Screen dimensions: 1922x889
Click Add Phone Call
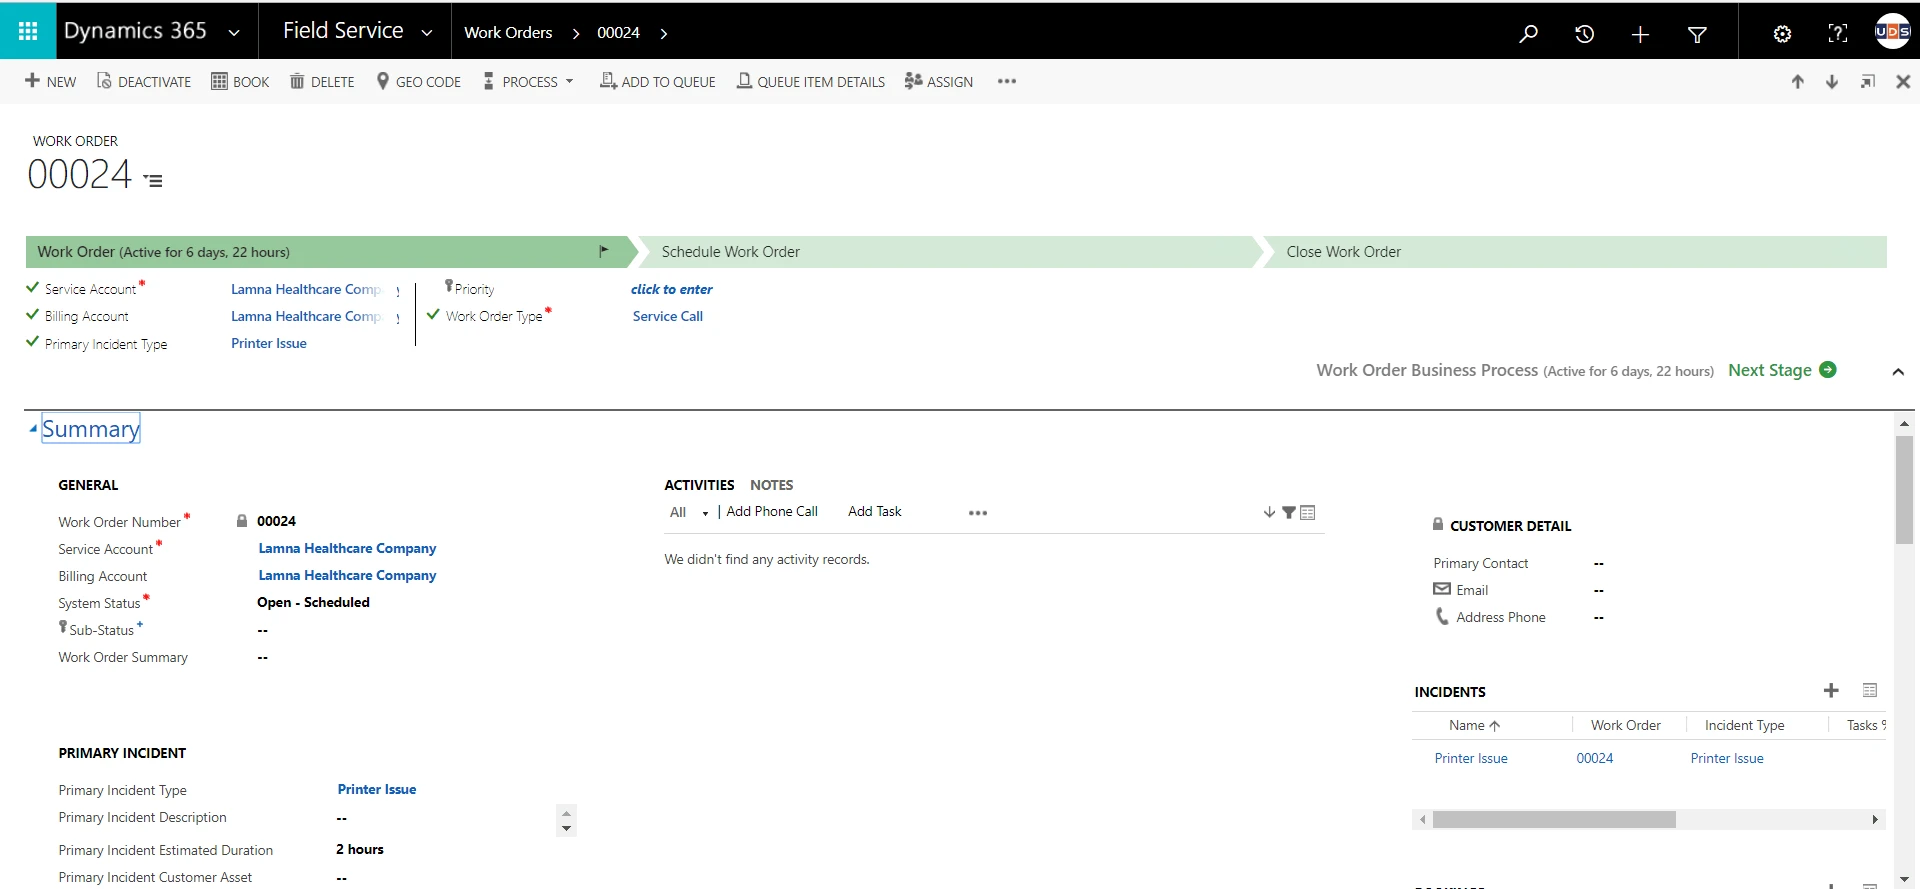pyautogui.click(x=772, y=511)
